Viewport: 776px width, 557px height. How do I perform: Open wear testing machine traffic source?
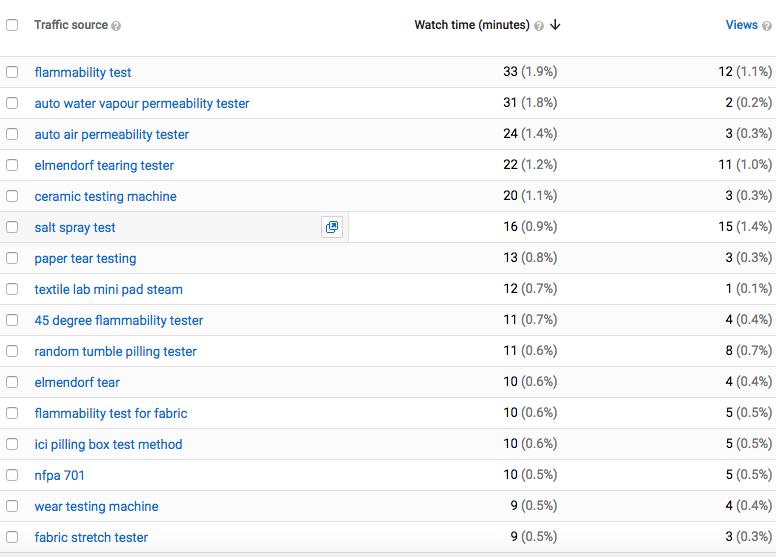tap(97, 506)
